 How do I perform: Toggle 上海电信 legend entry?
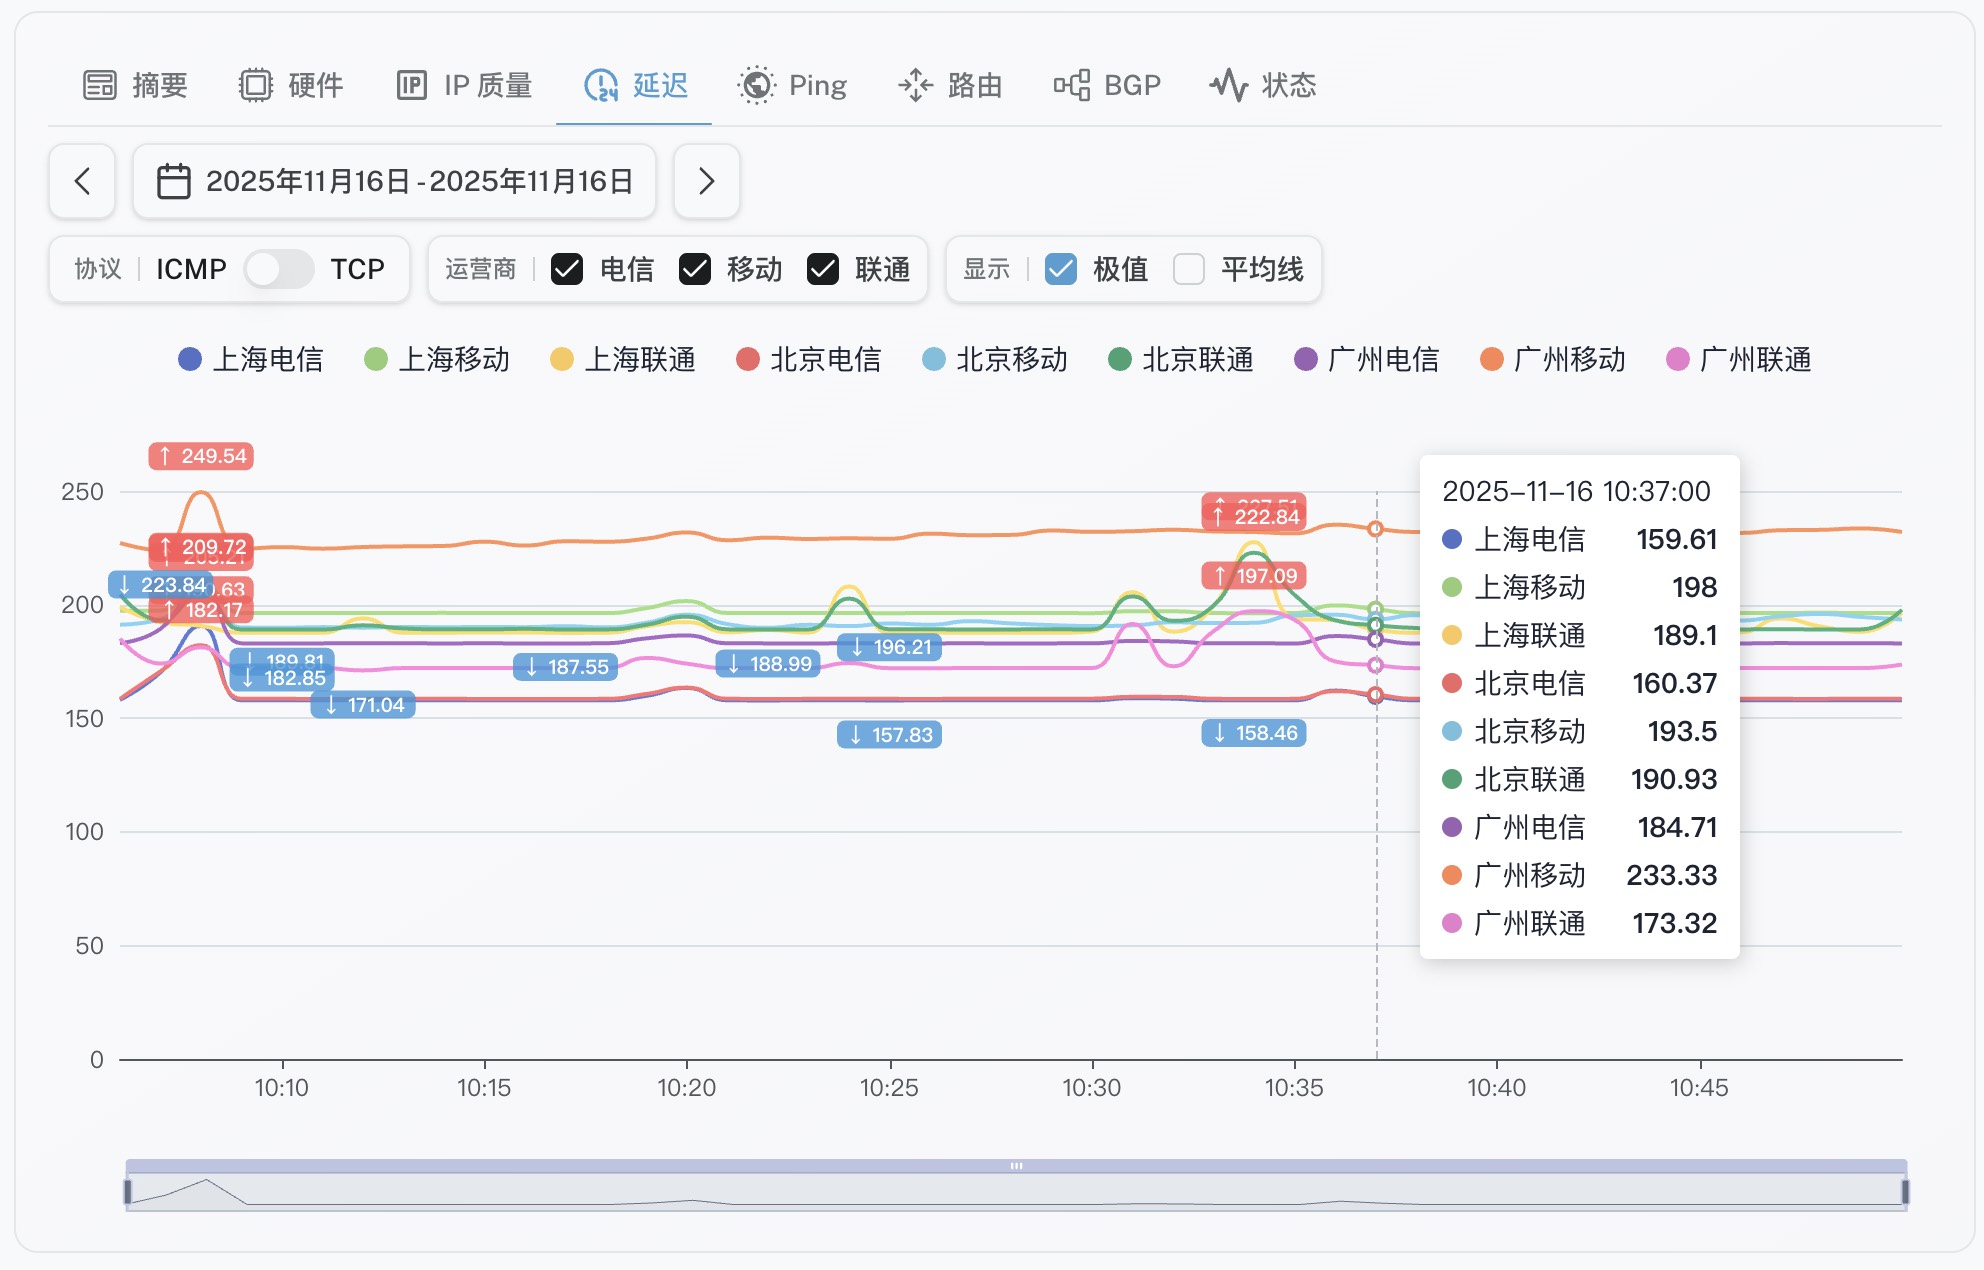266,360
